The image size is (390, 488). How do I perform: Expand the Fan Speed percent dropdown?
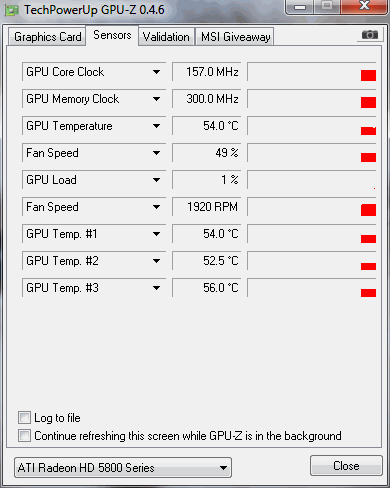pos(94,153)
